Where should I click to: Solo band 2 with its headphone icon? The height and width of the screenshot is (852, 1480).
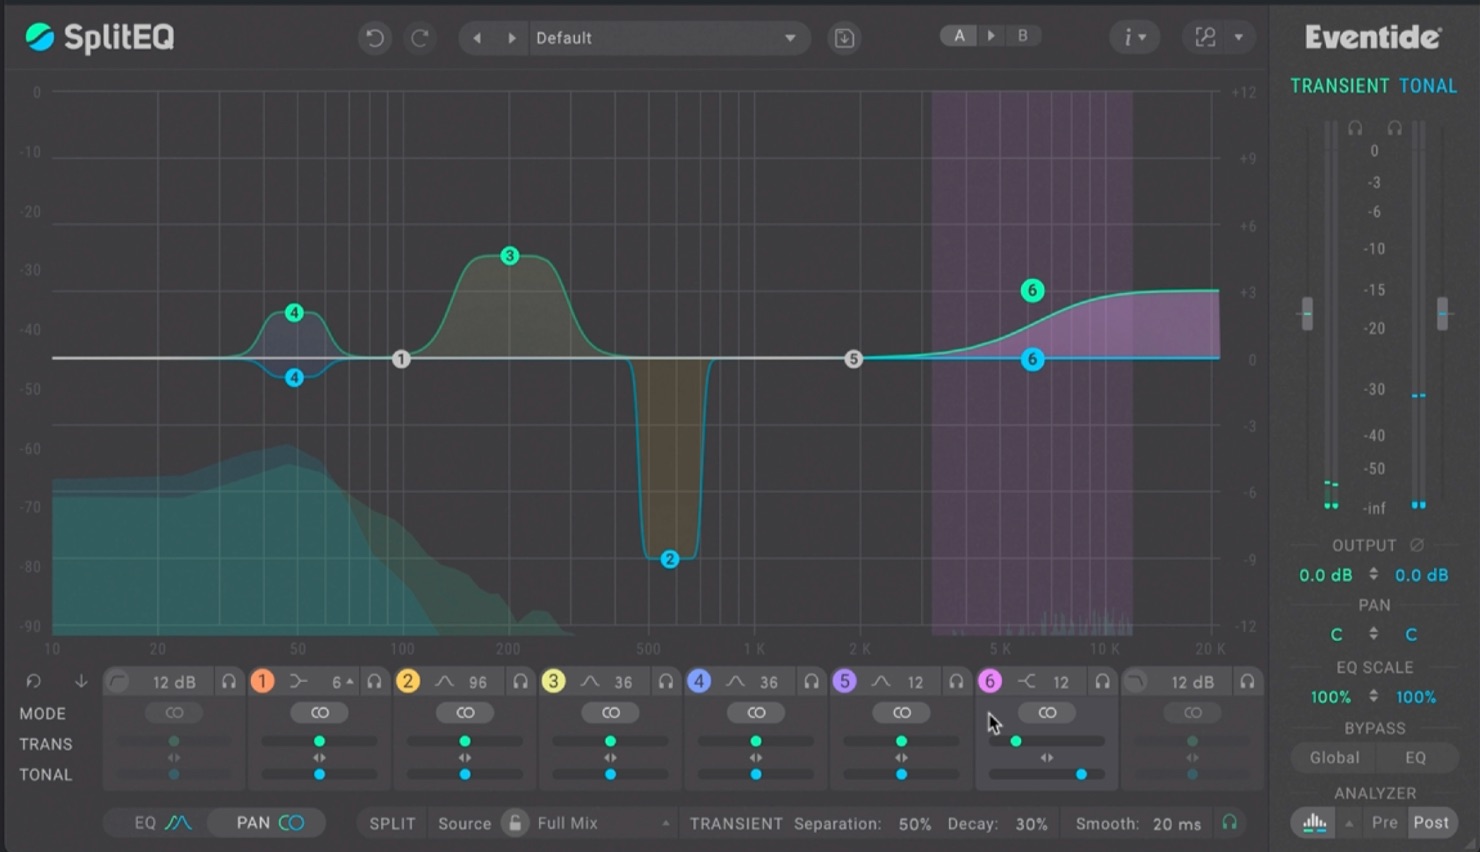(x=520, y=682)
